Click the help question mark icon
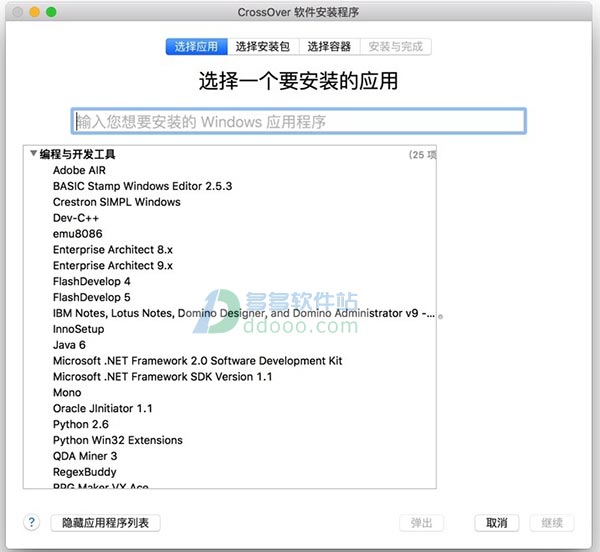This screenshot has width=600, height=552. pyautogui.click(x=32, y=522)
